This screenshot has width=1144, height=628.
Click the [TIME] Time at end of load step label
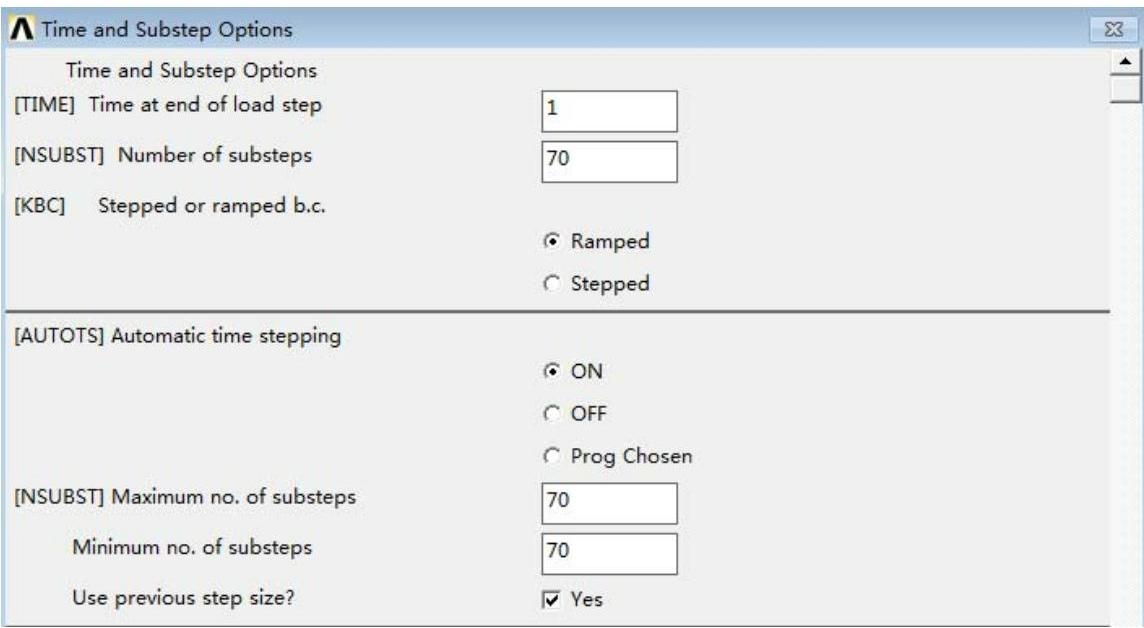(x=168, y=106)
